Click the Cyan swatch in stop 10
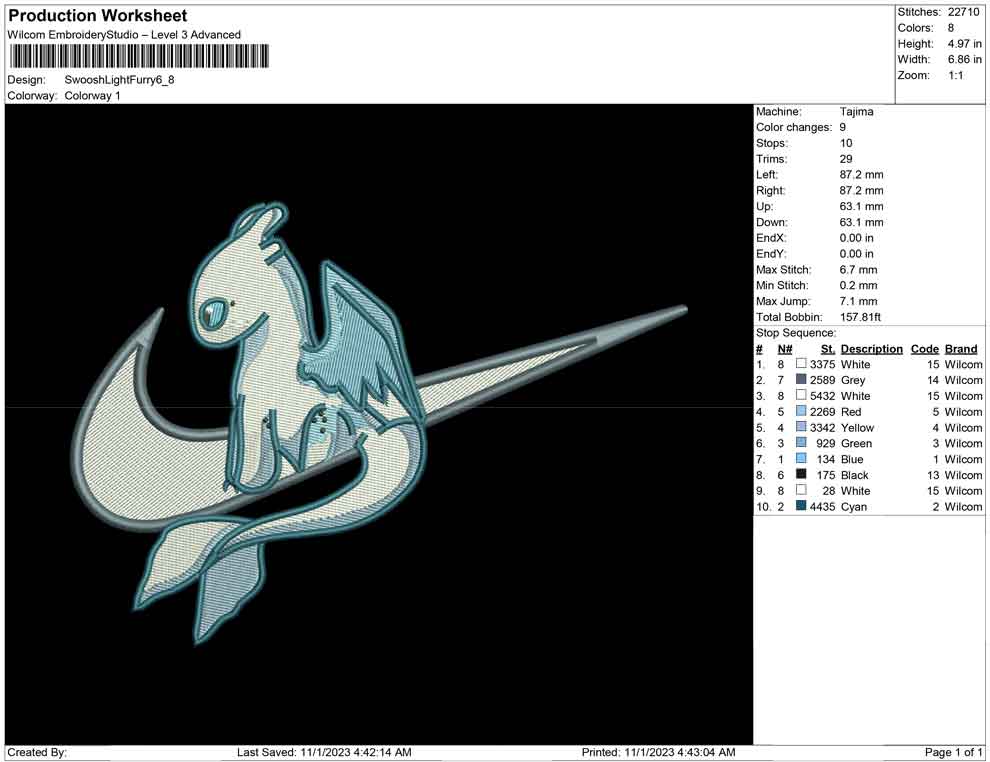This screenshot has width=990, height=762. pyautogui.click(x=801, y=507)
